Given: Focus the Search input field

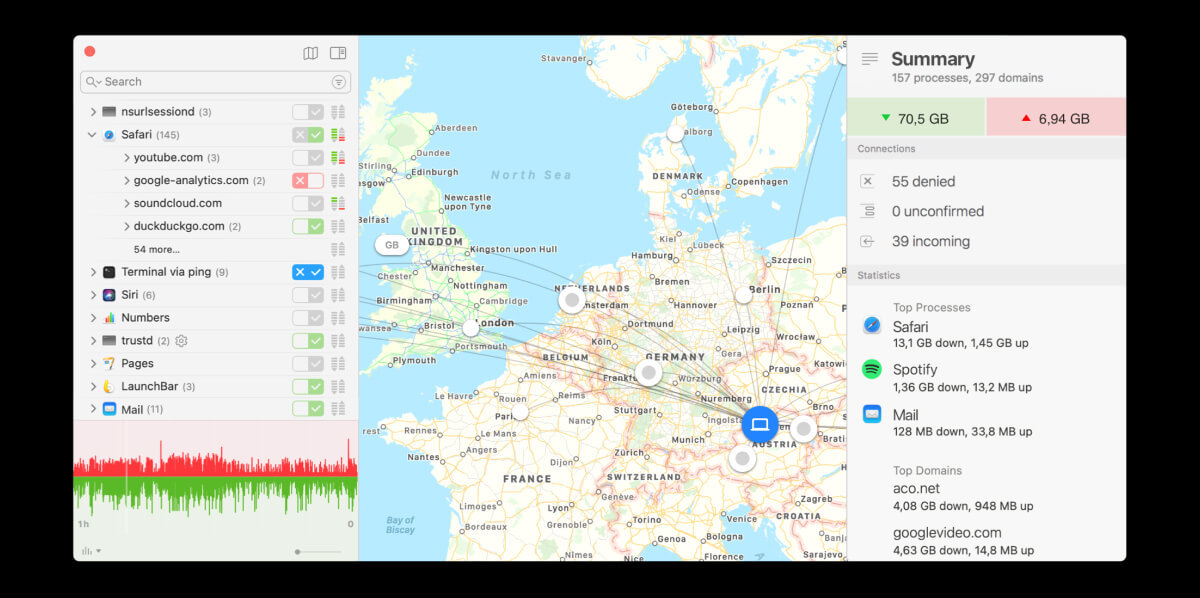Looking at the screenshot, I should pyautogui.click(x=216, y=82).
